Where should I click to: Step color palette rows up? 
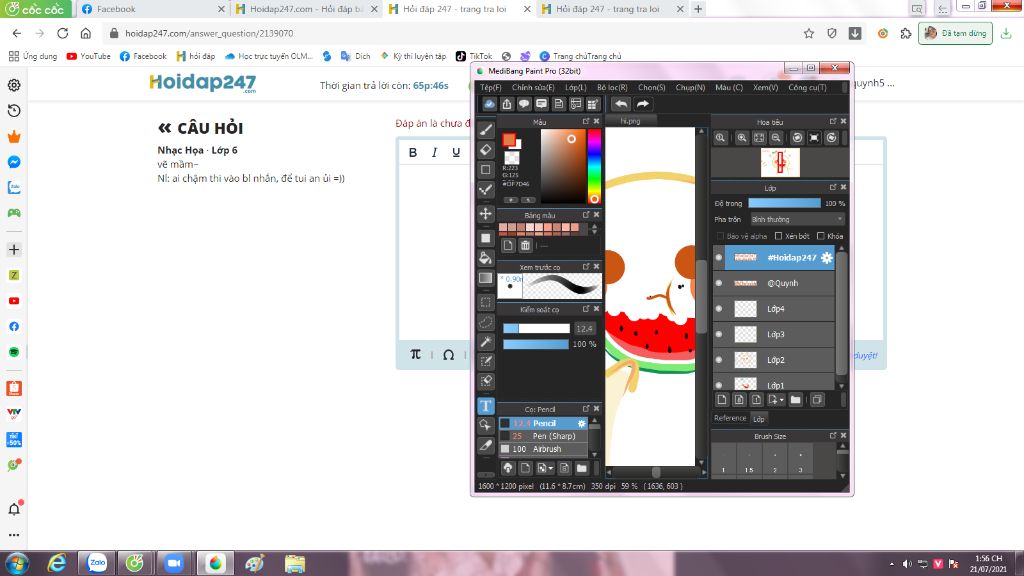pos(594,225)
